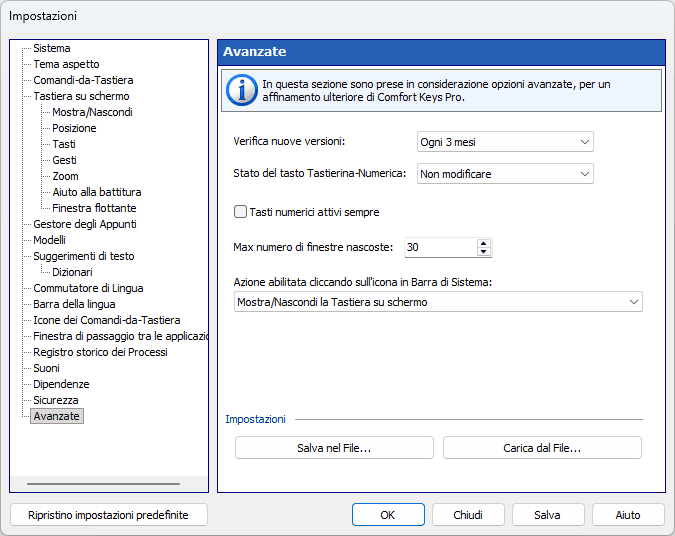Open Posizione settings page
This screenshot has width=675, height=536.
pyautogui.click(x=74, y=128)
